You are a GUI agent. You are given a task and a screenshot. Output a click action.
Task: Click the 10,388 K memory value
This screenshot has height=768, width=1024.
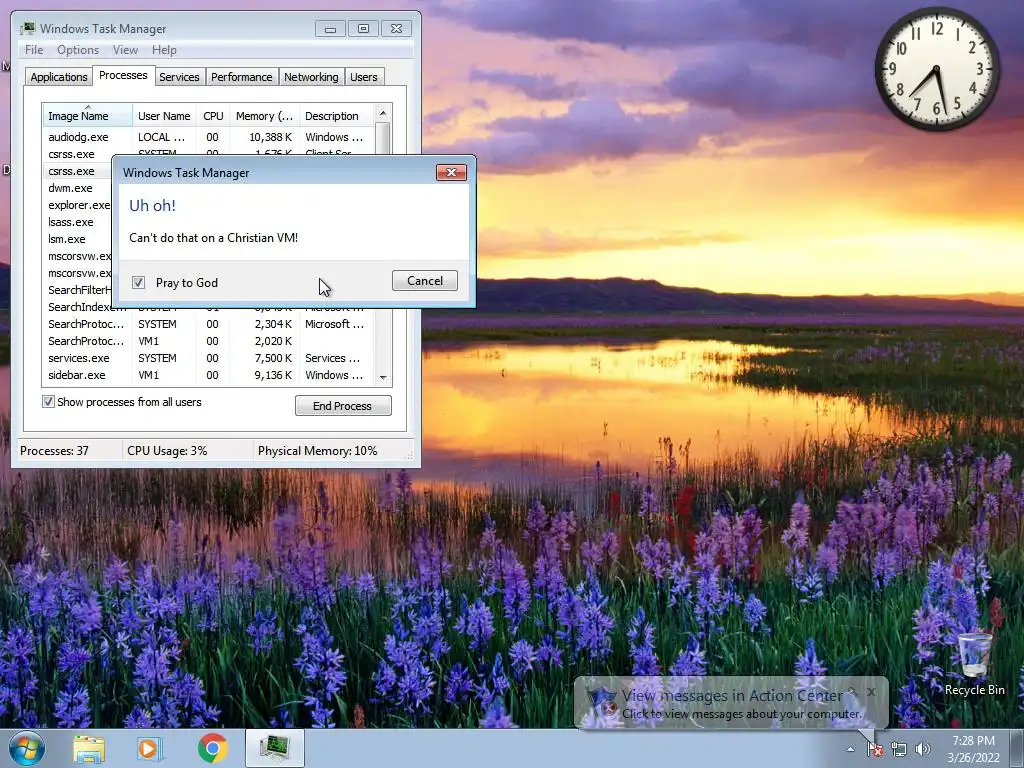click(x=270, y=137)
